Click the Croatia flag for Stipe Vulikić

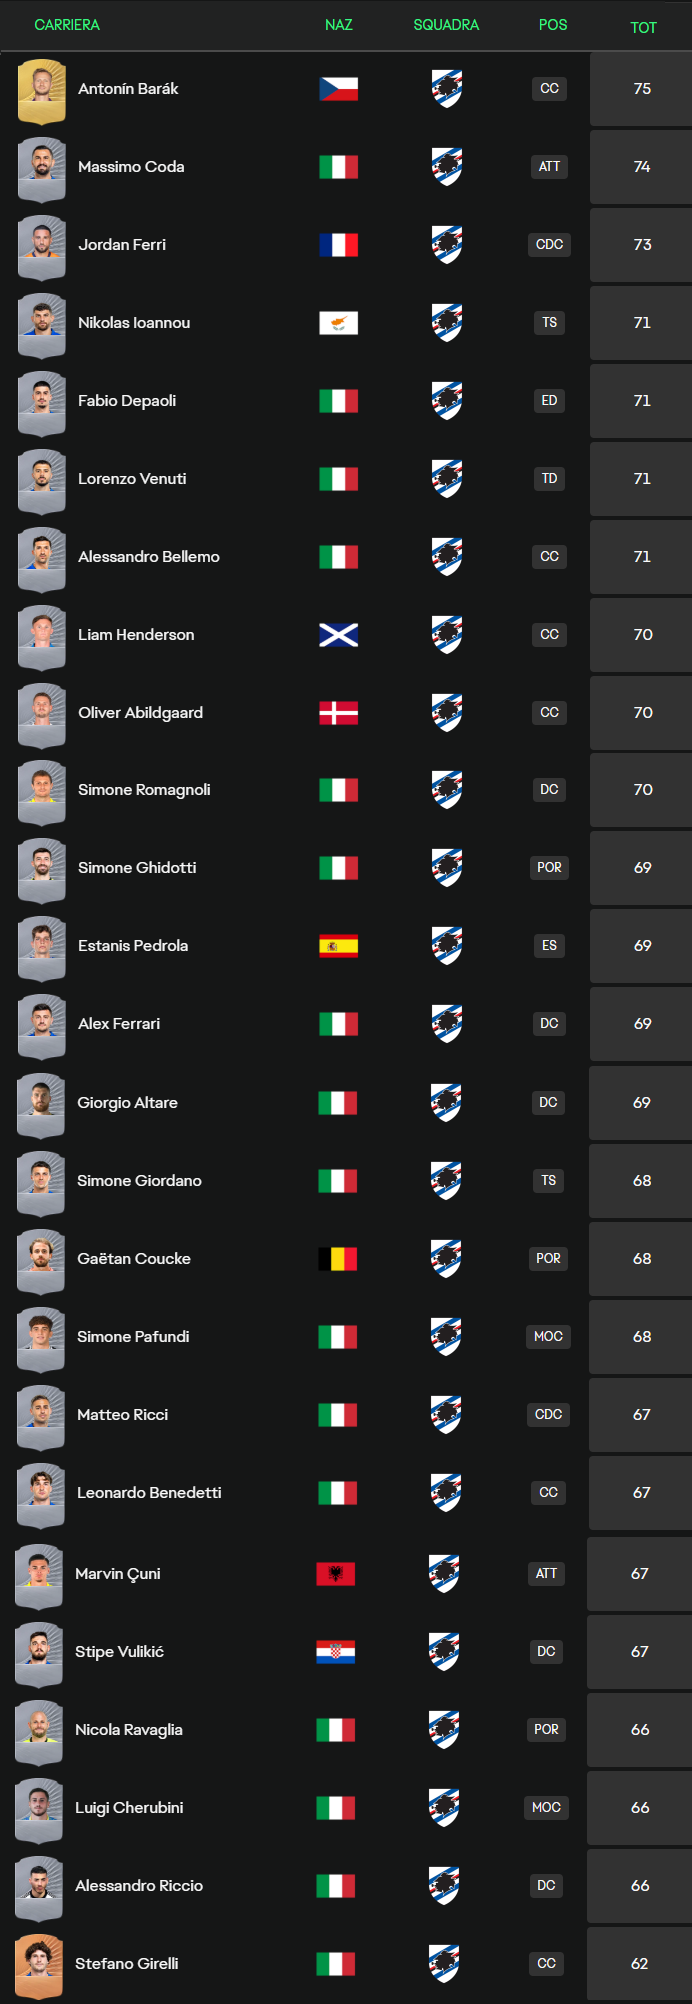(336, 1652)
